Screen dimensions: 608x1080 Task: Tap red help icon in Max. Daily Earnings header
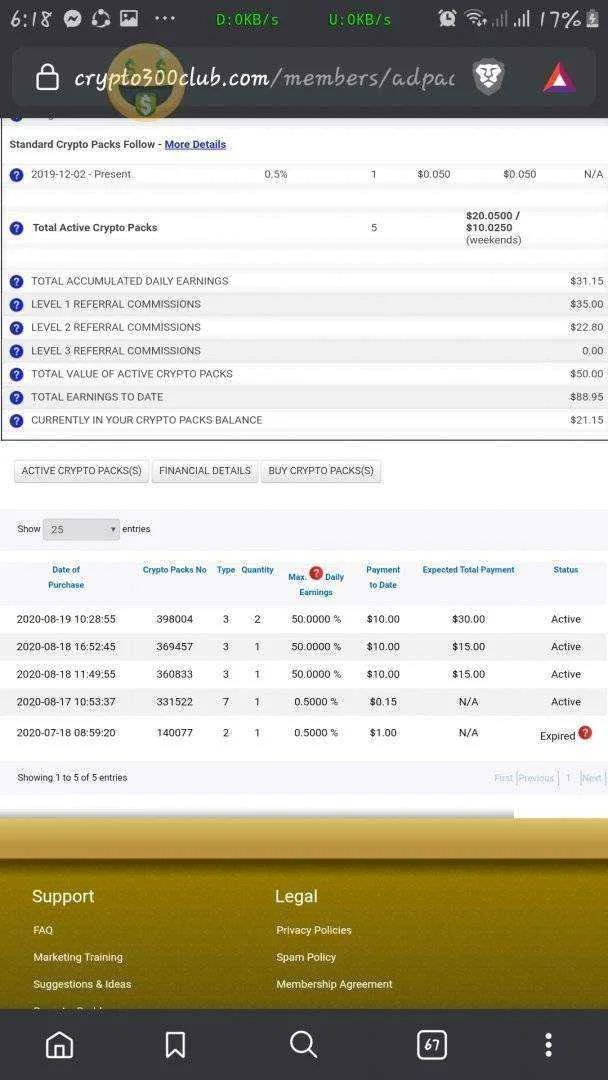(x=316, y=573)
